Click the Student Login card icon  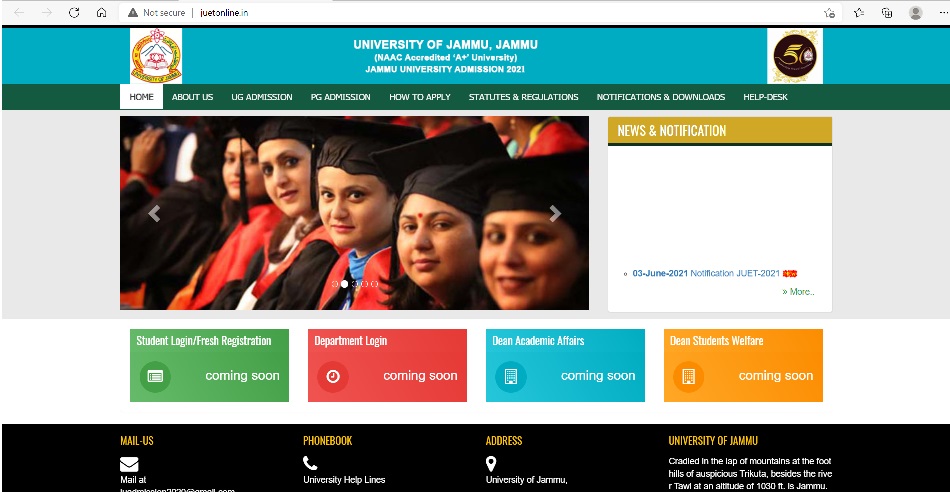click(155, 376)
